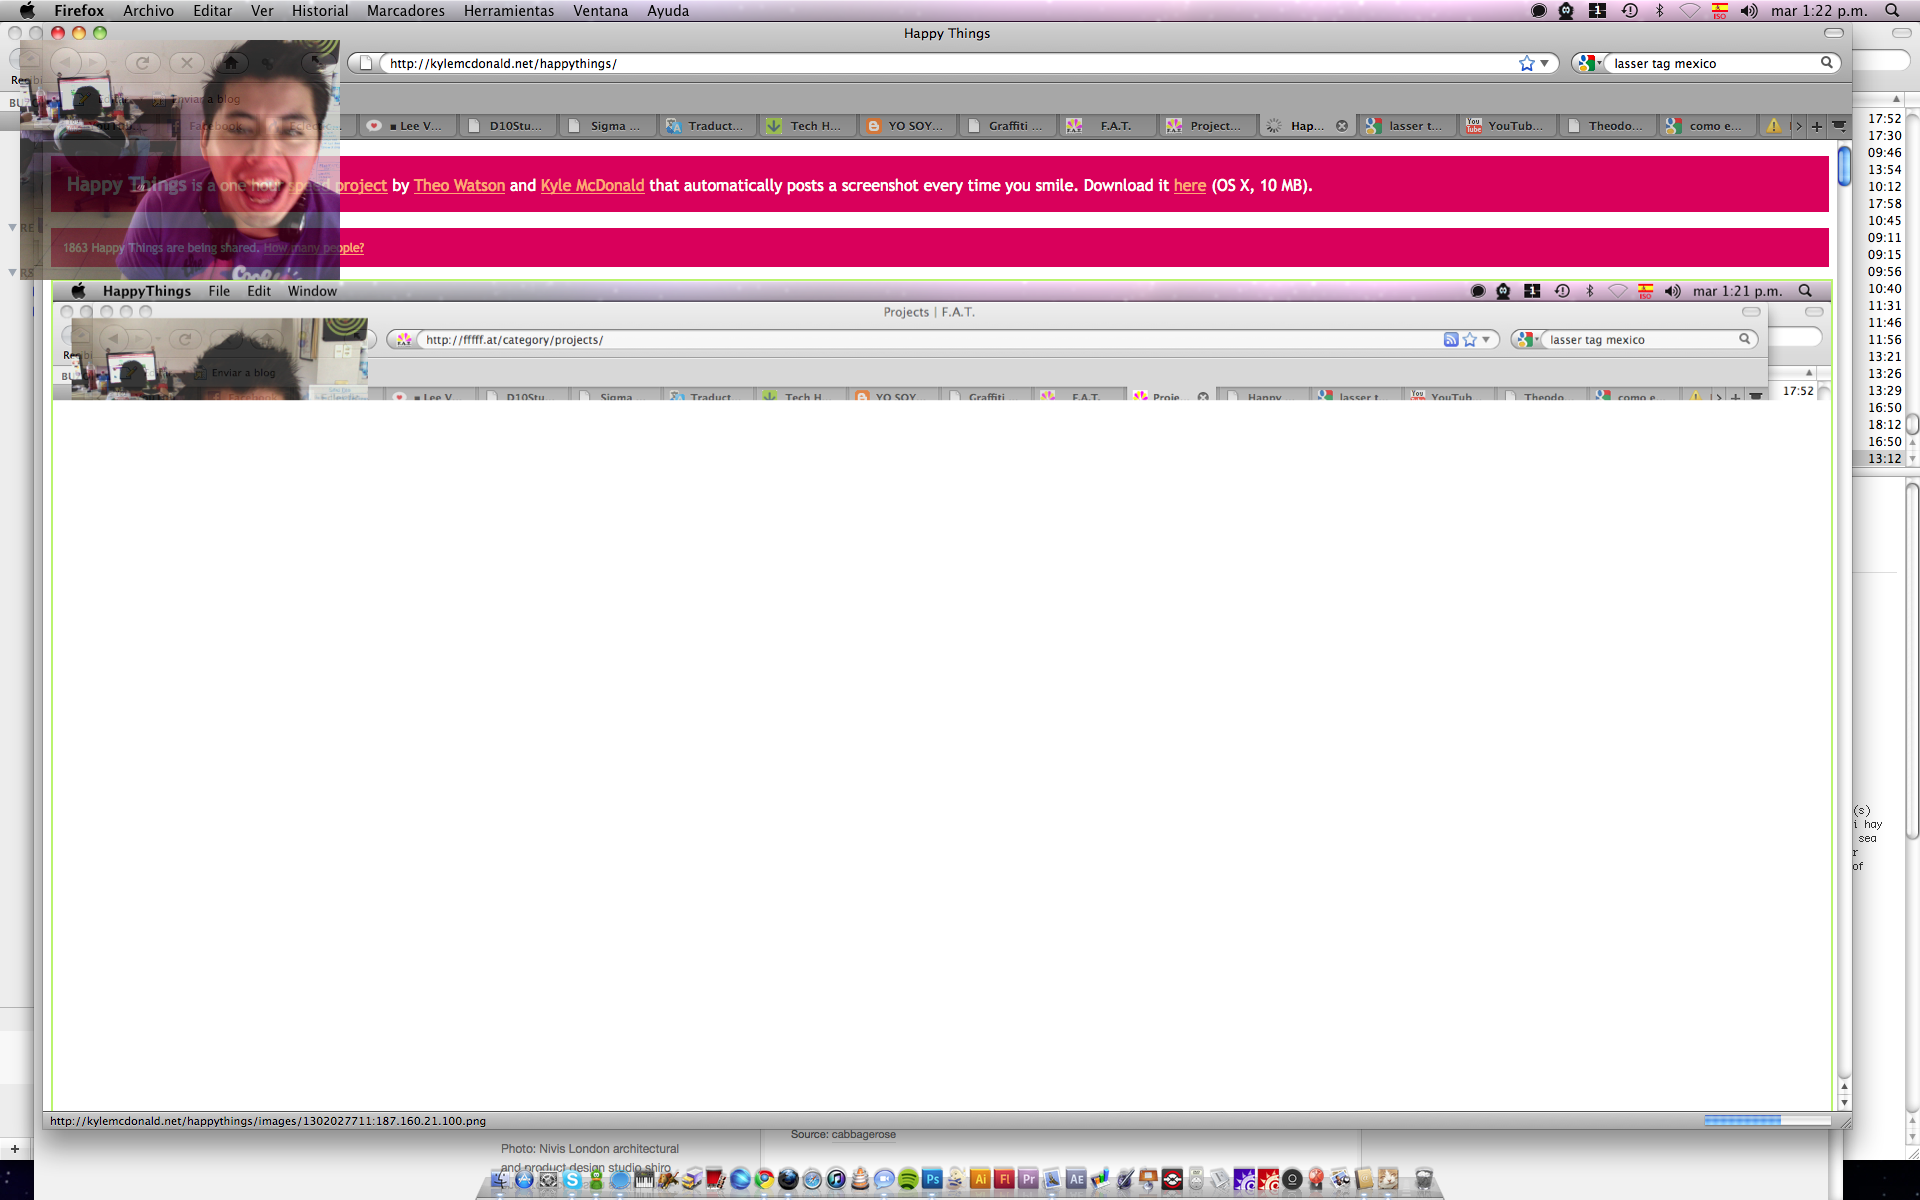Open the Marcadores menu
Image resolution: width=1920 pixels, height=1200 pixels.
[405, 11]
